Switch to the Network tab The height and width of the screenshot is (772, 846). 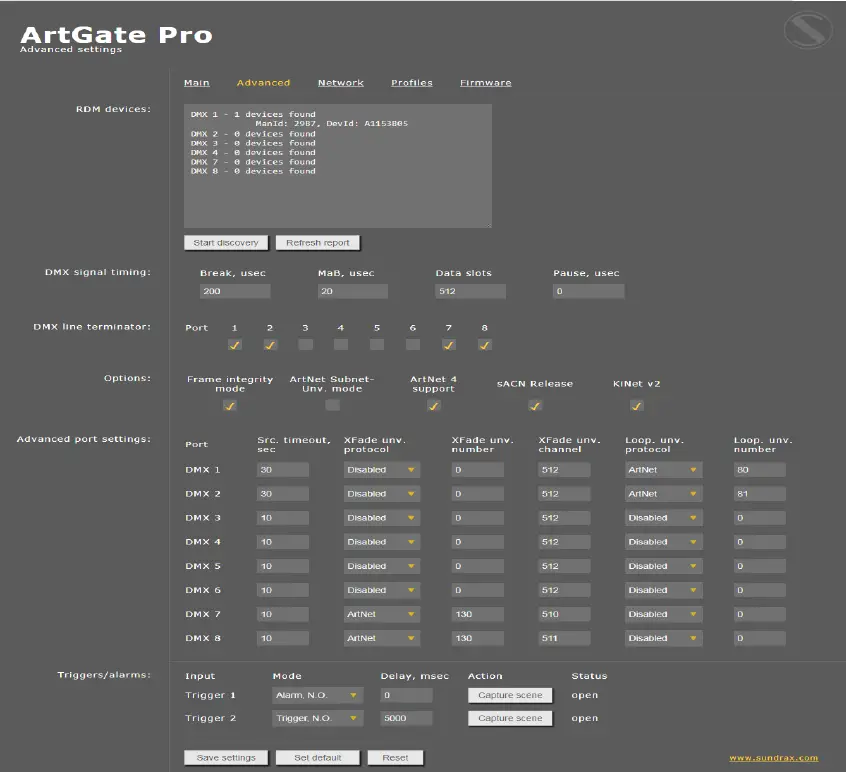tap(340, 83)
